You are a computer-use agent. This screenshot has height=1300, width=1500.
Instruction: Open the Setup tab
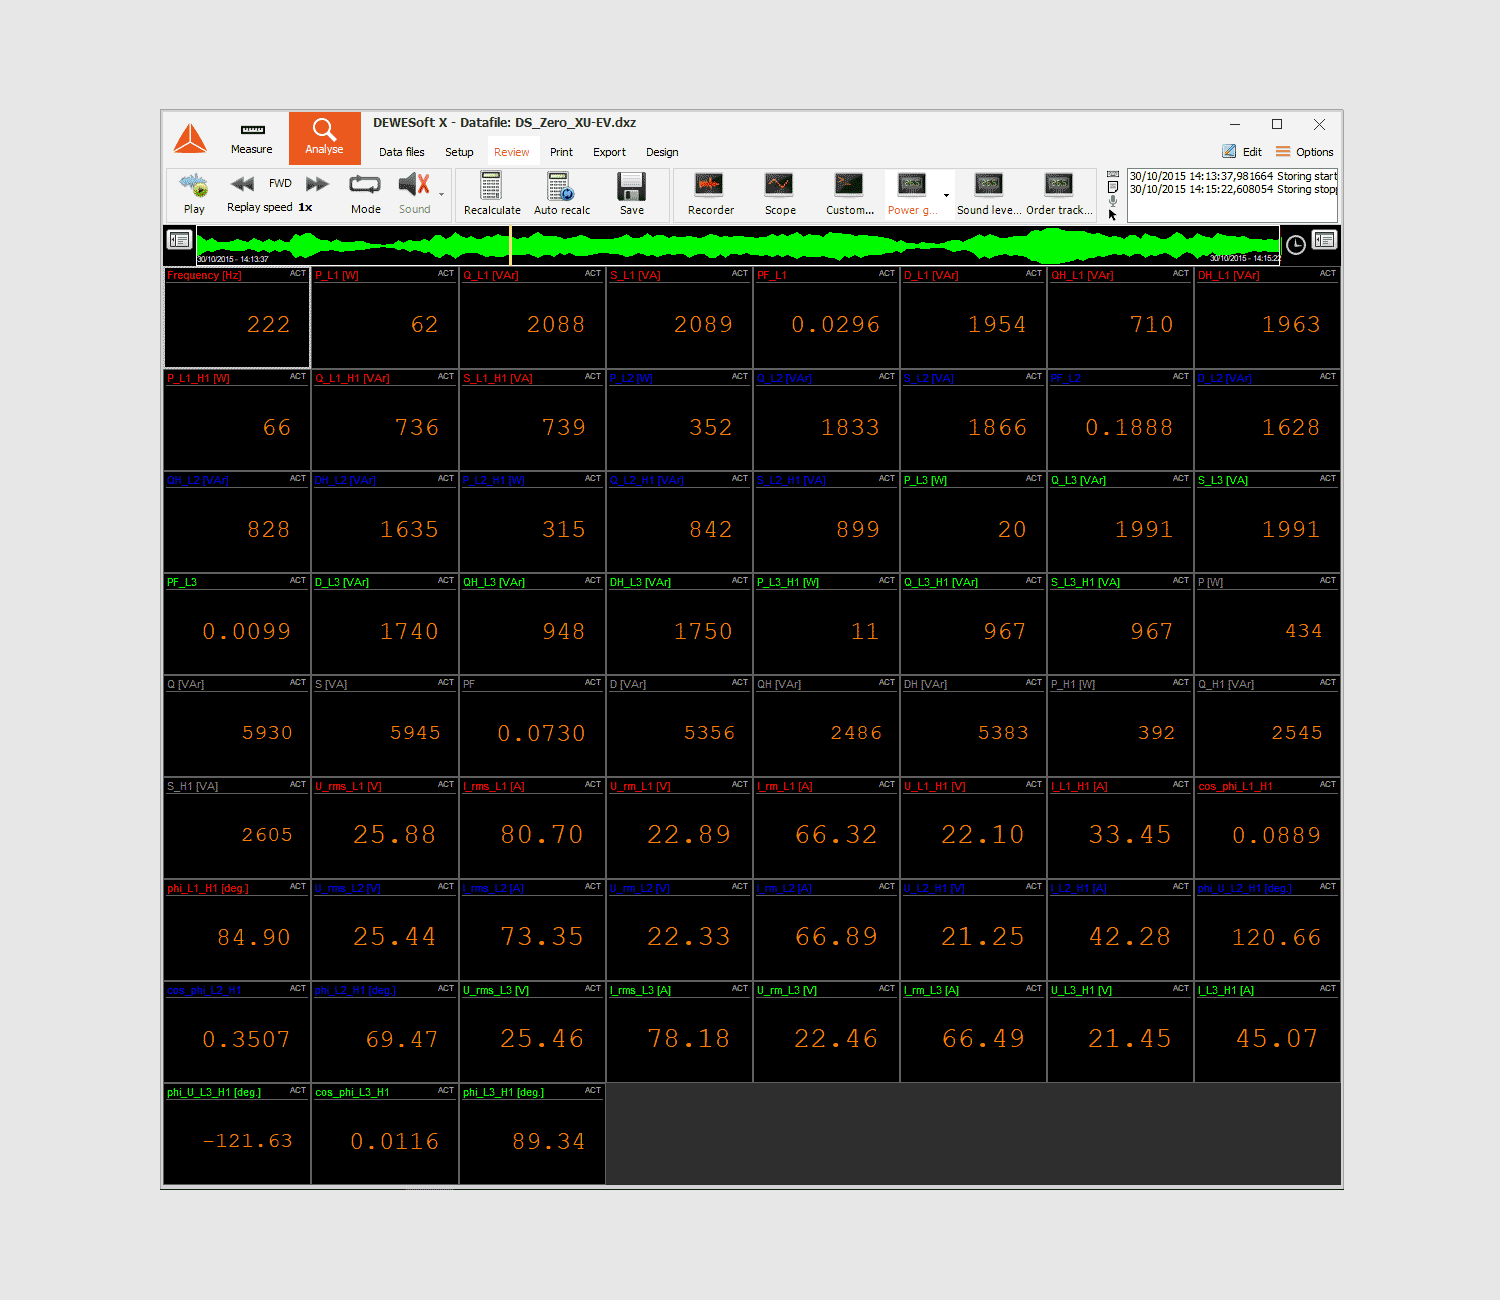tap(459, 152)
